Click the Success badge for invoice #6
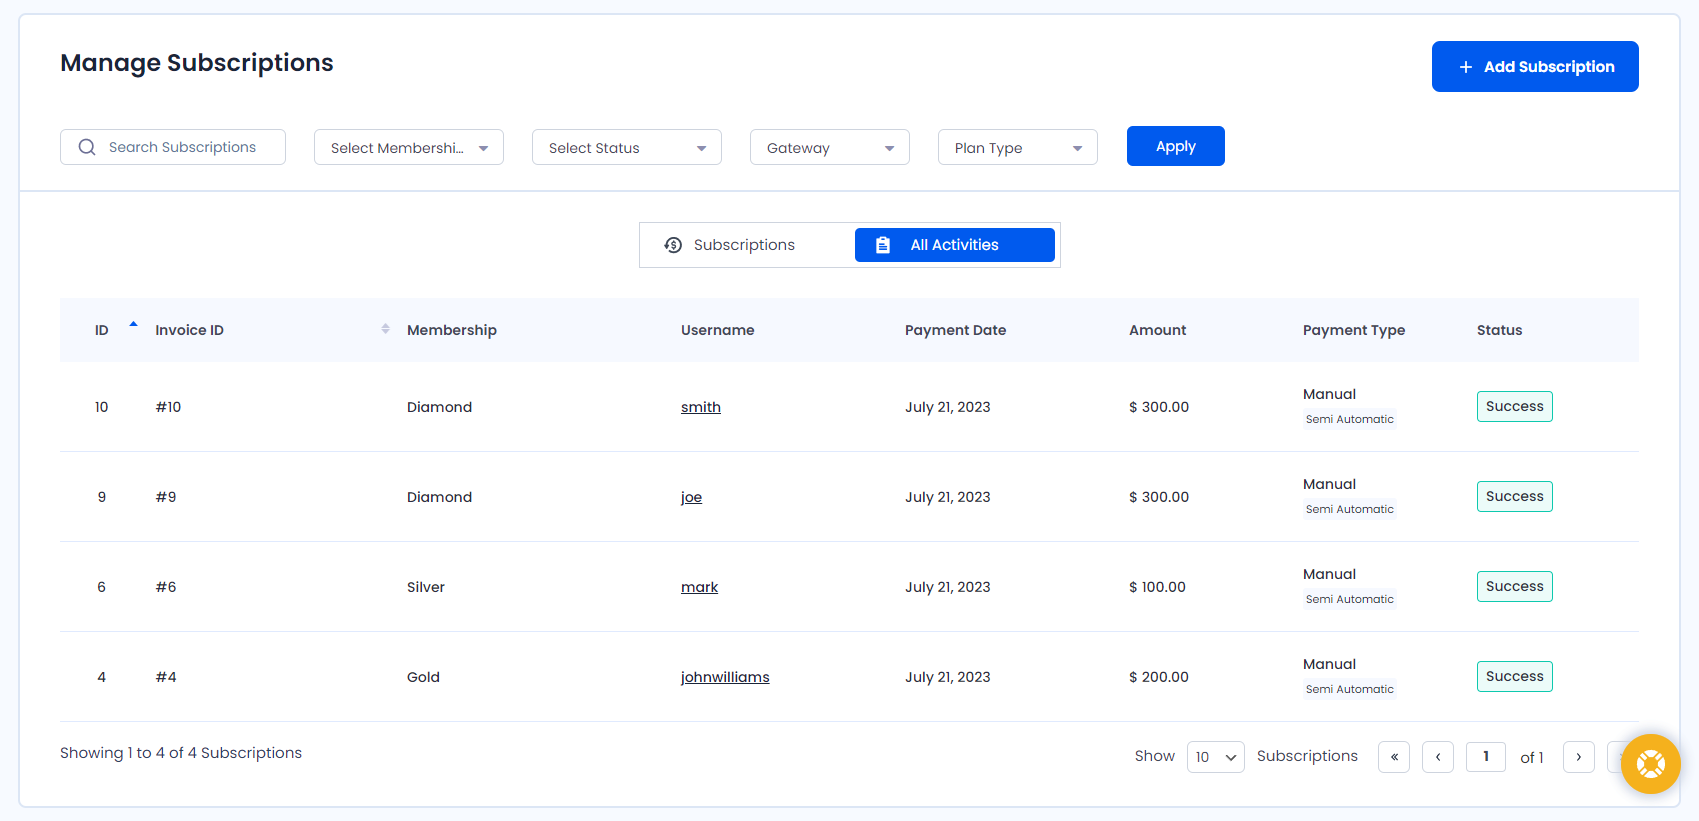 [x=1515, y=587]
